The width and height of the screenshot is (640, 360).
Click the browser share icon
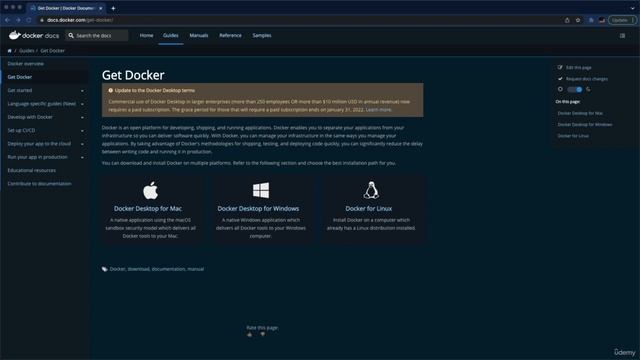567,20
